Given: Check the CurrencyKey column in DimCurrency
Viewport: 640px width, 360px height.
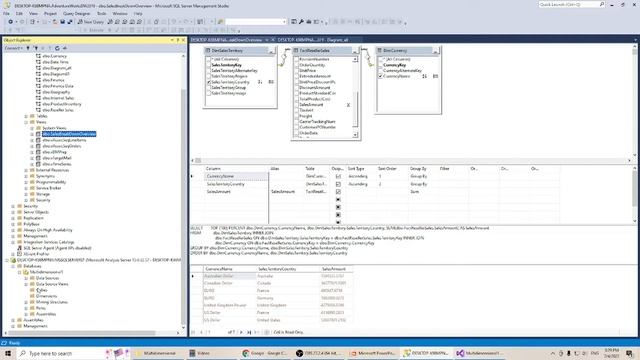Looking at the screenshot, I should pos(380,65).
